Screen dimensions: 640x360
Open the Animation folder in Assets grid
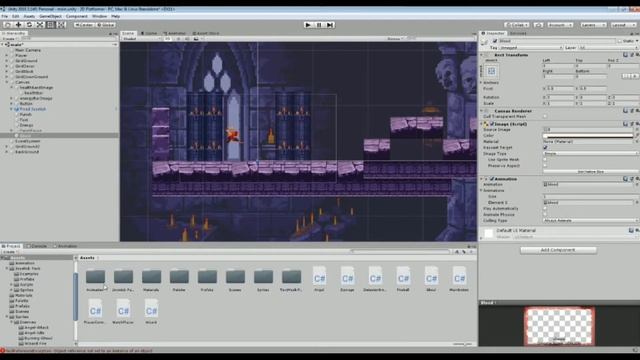95,280
